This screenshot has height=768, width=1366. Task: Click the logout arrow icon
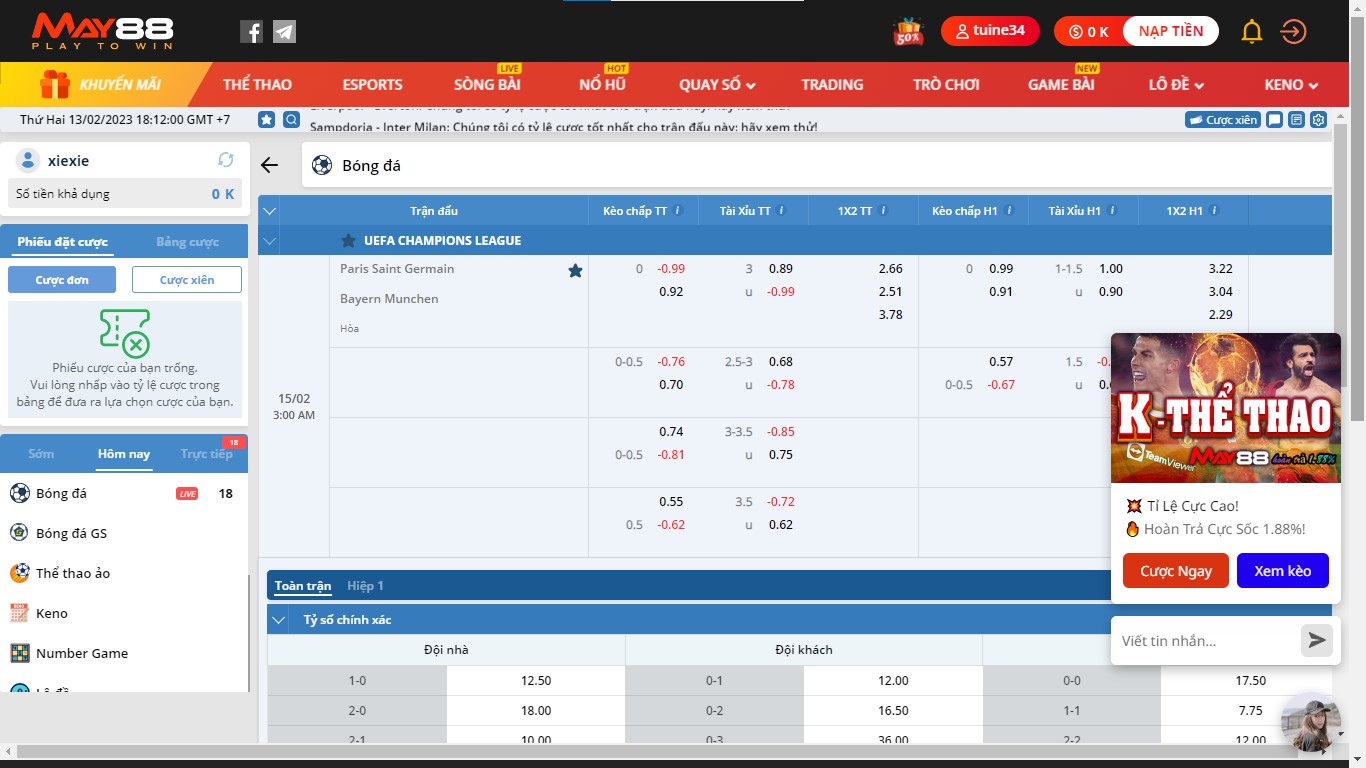click(x=1293, y=32)
